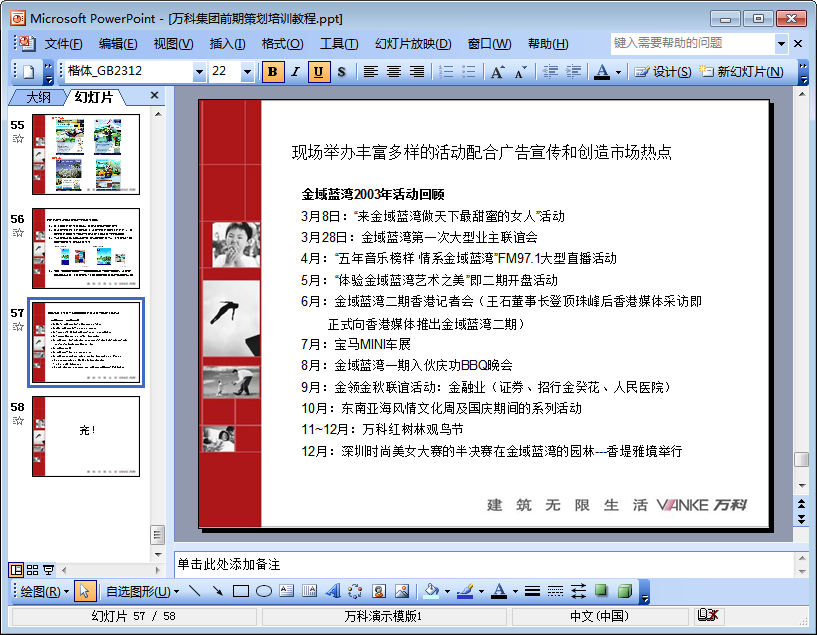Insert Clip Art

[379, 591]
